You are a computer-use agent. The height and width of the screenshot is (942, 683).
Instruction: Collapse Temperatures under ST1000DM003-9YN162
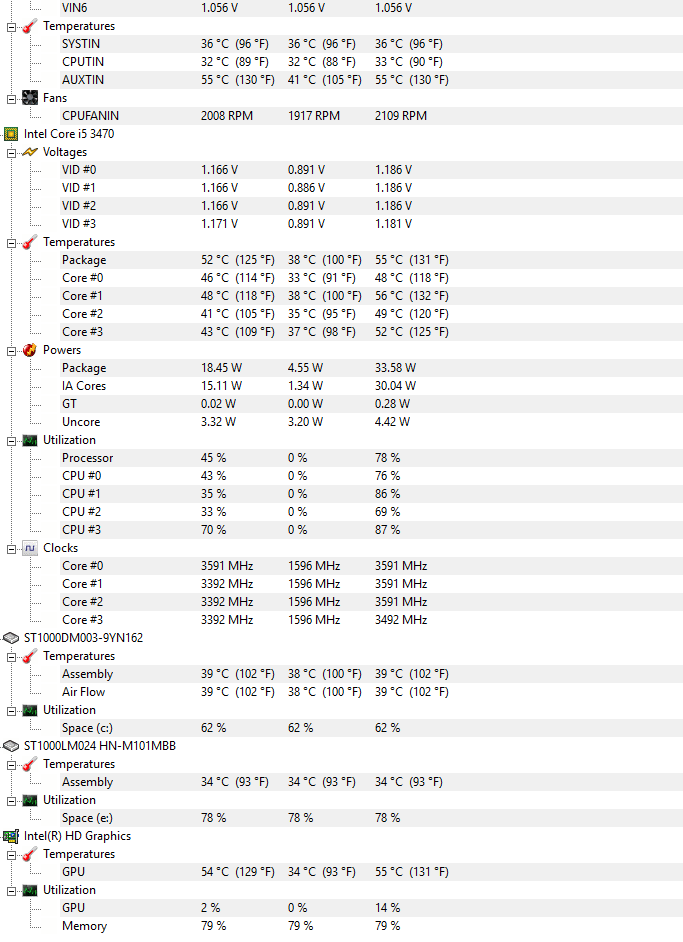[x=12, y=656]
